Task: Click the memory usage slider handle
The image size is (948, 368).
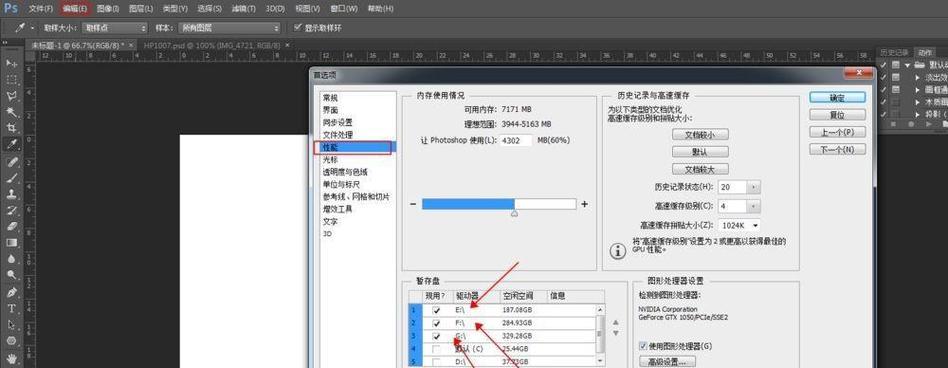Action: [x=515, y=214]
